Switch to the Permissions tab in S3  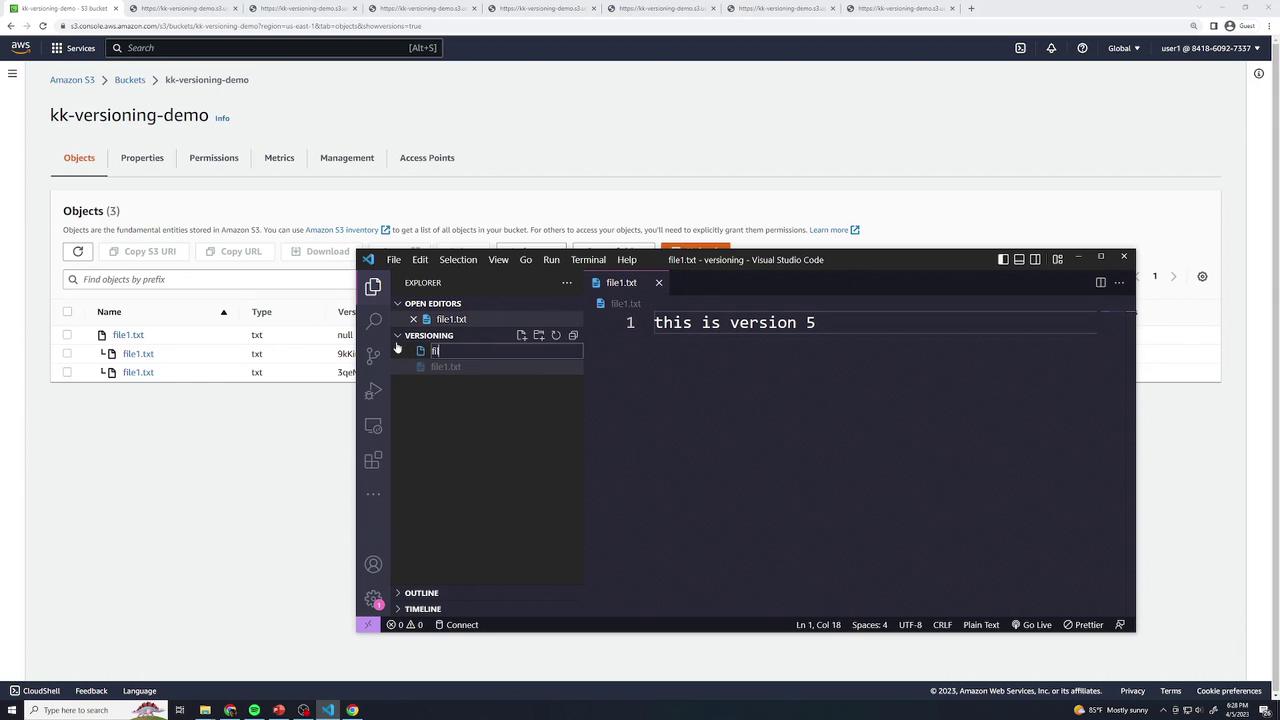tap(214, 158)
